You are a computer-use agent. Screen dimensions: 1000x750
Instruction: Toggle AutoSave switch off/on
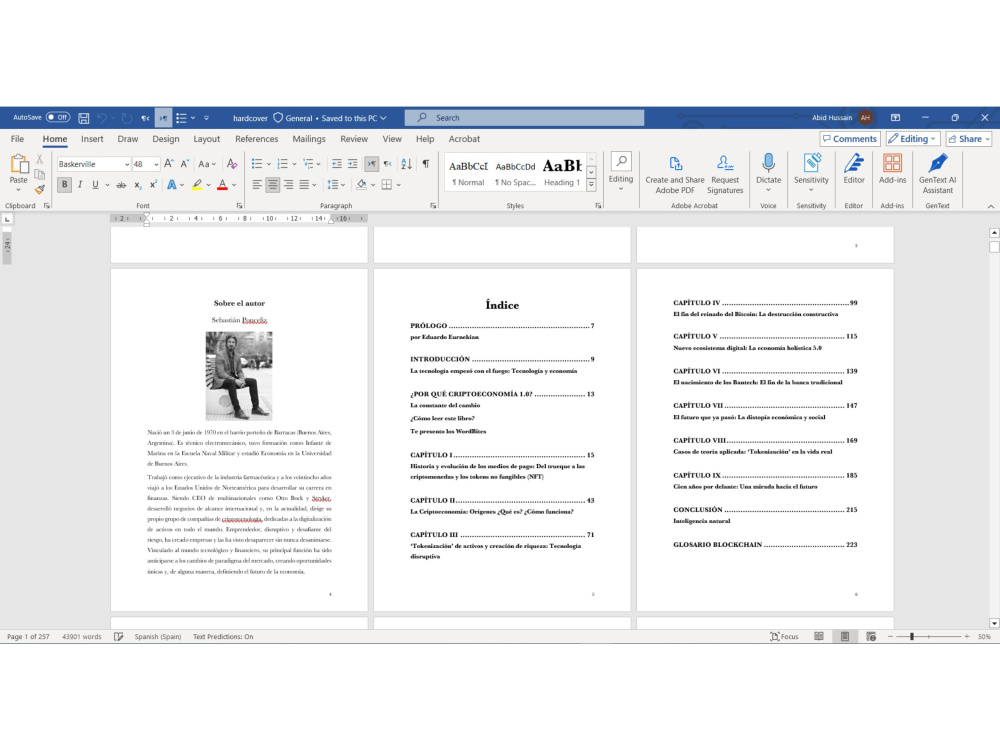point(57,117)
